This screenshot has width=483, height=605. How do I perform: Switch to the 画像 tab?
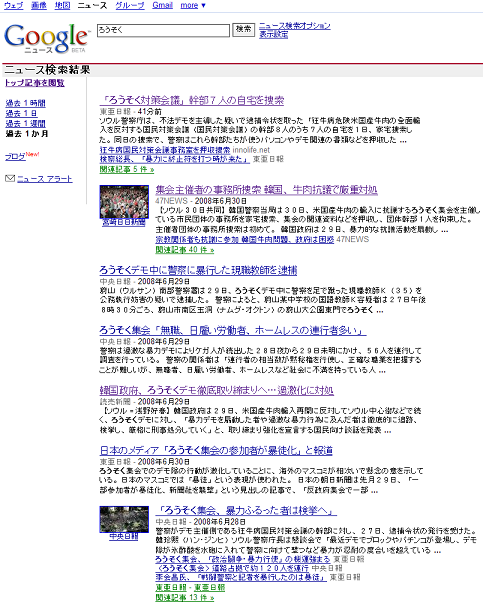click(x=39, y=5)
